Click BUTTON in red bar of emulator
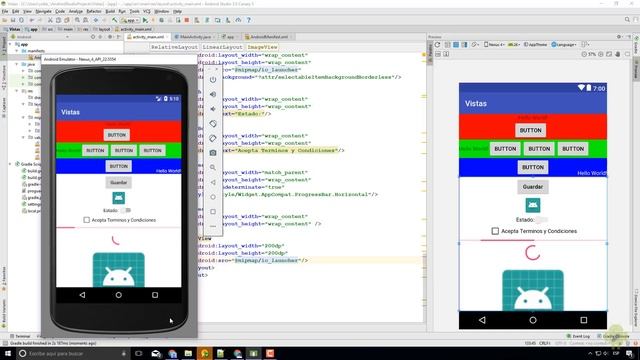 click(x=117, y=135)
